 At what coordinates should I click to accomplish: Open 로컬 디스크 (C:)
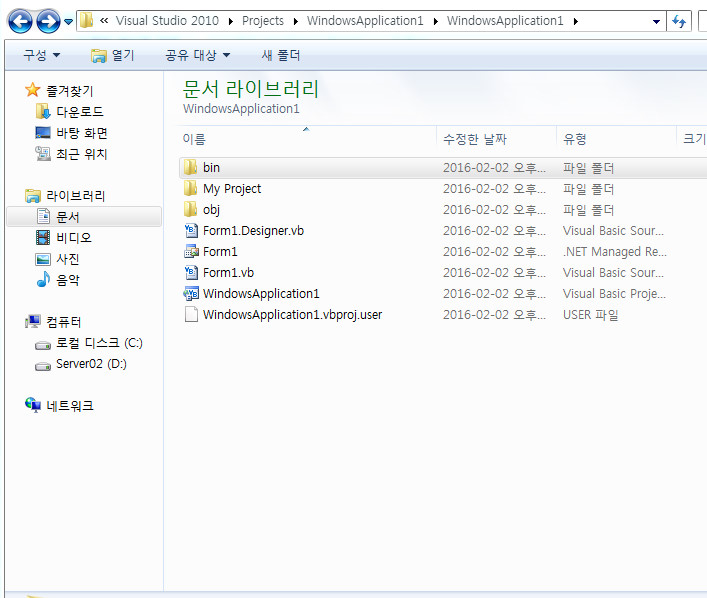[99, 343]
